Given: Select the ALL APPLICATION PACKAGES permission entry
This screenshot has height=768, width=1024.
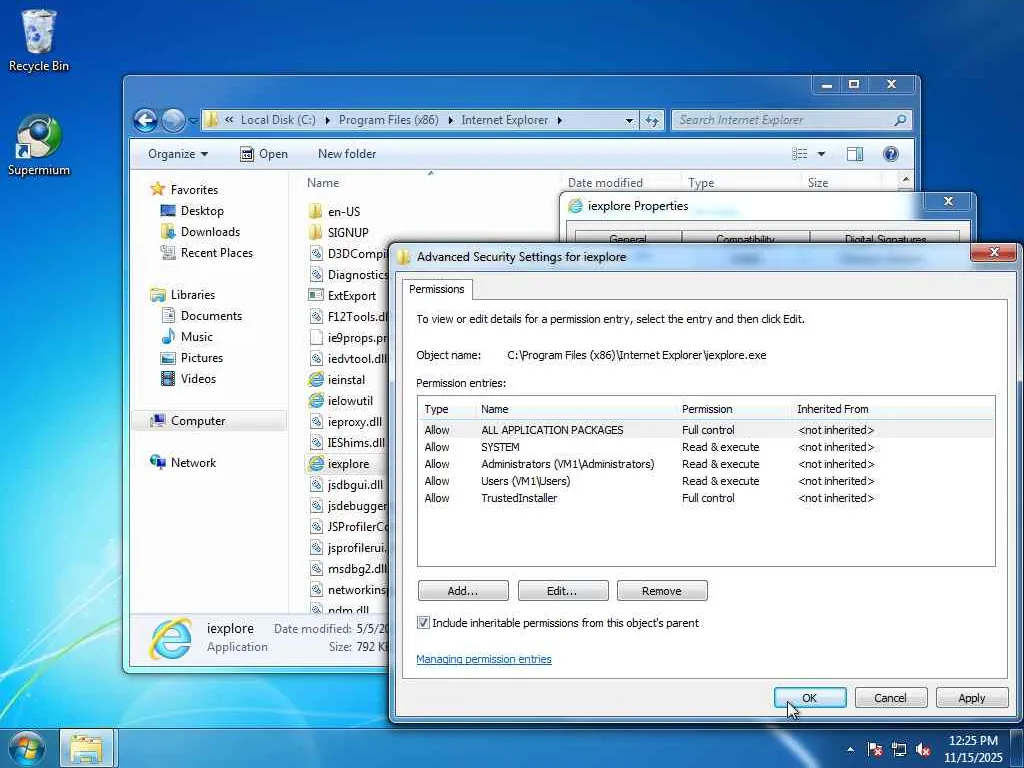Looking at the screenshot, I should tap(707, 430).
